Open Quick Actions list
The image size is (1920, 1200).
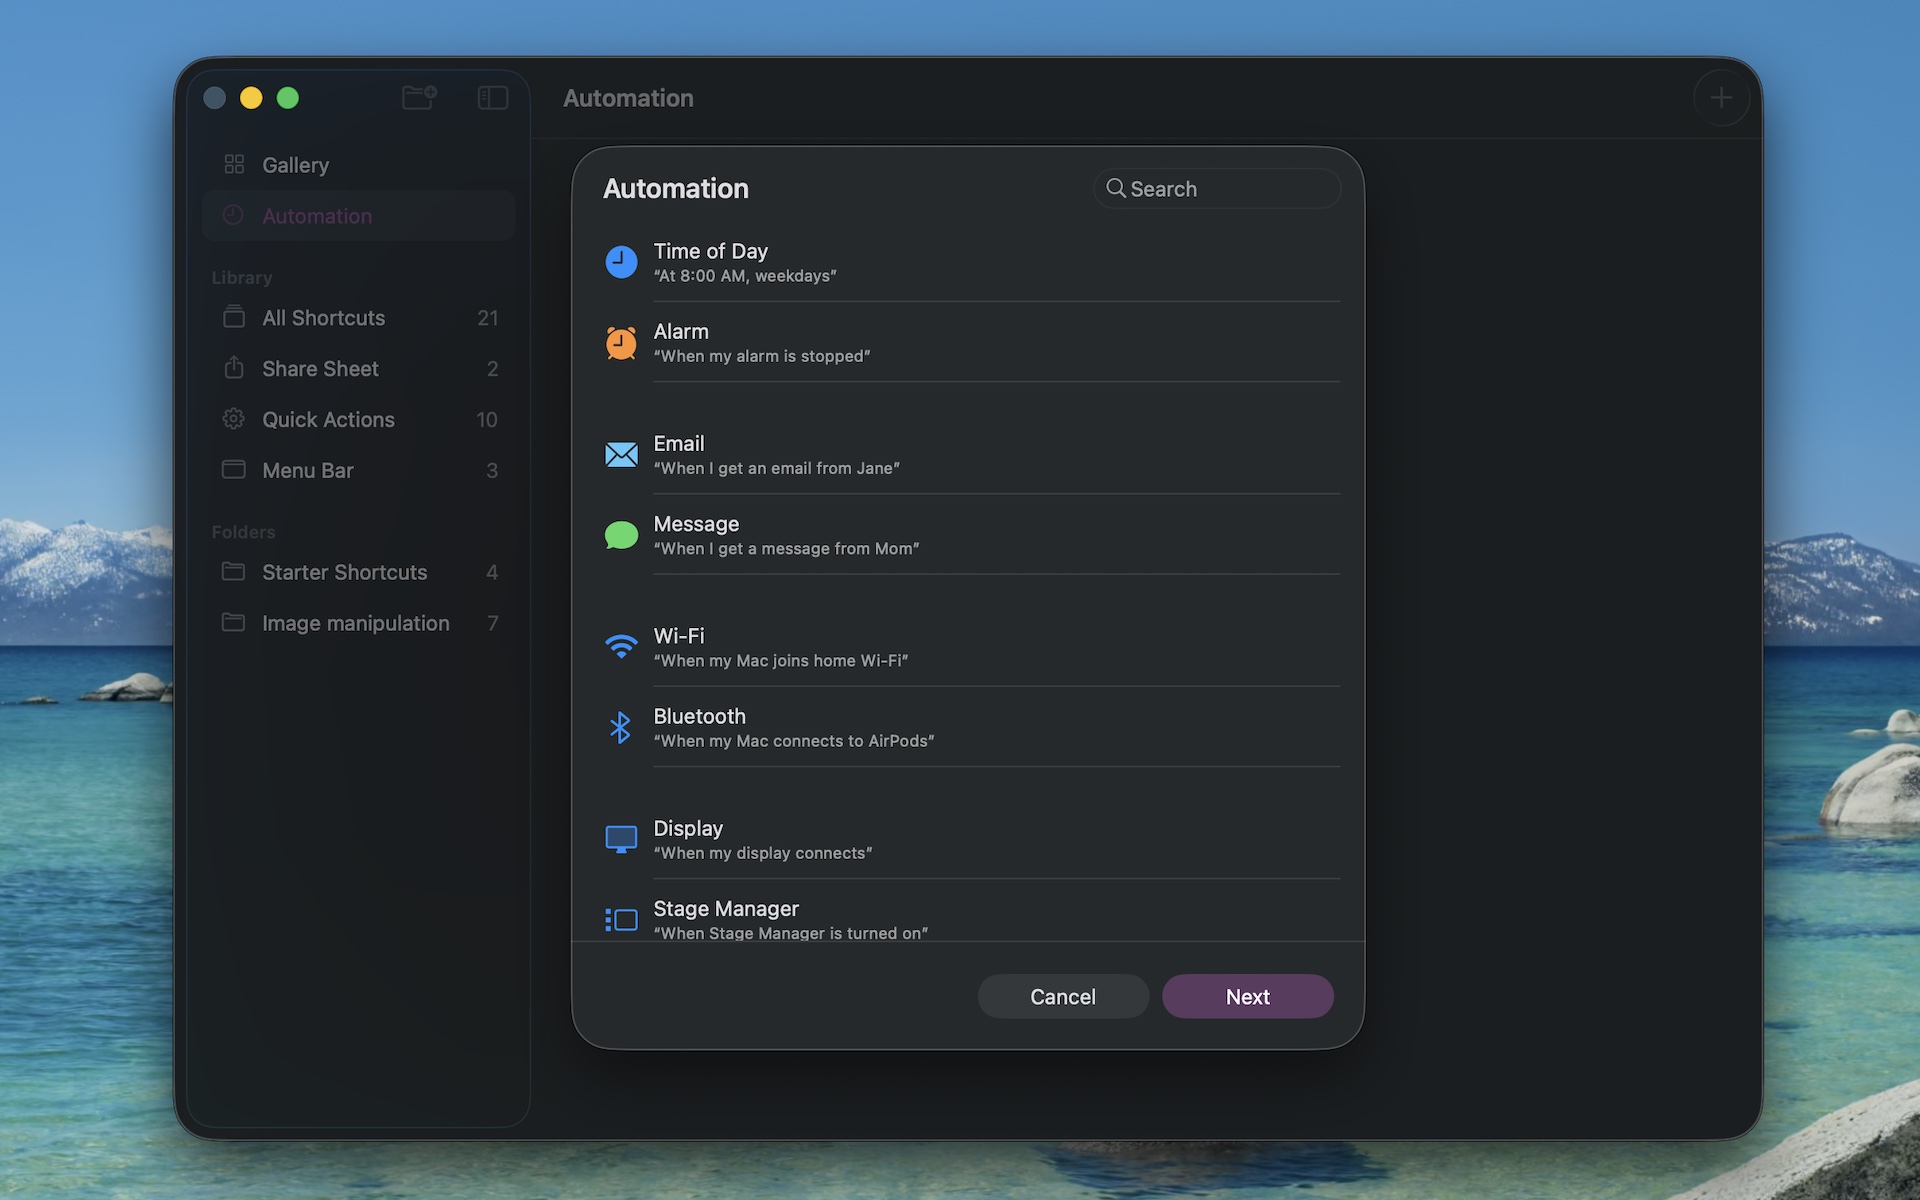[x=358, y=420]
